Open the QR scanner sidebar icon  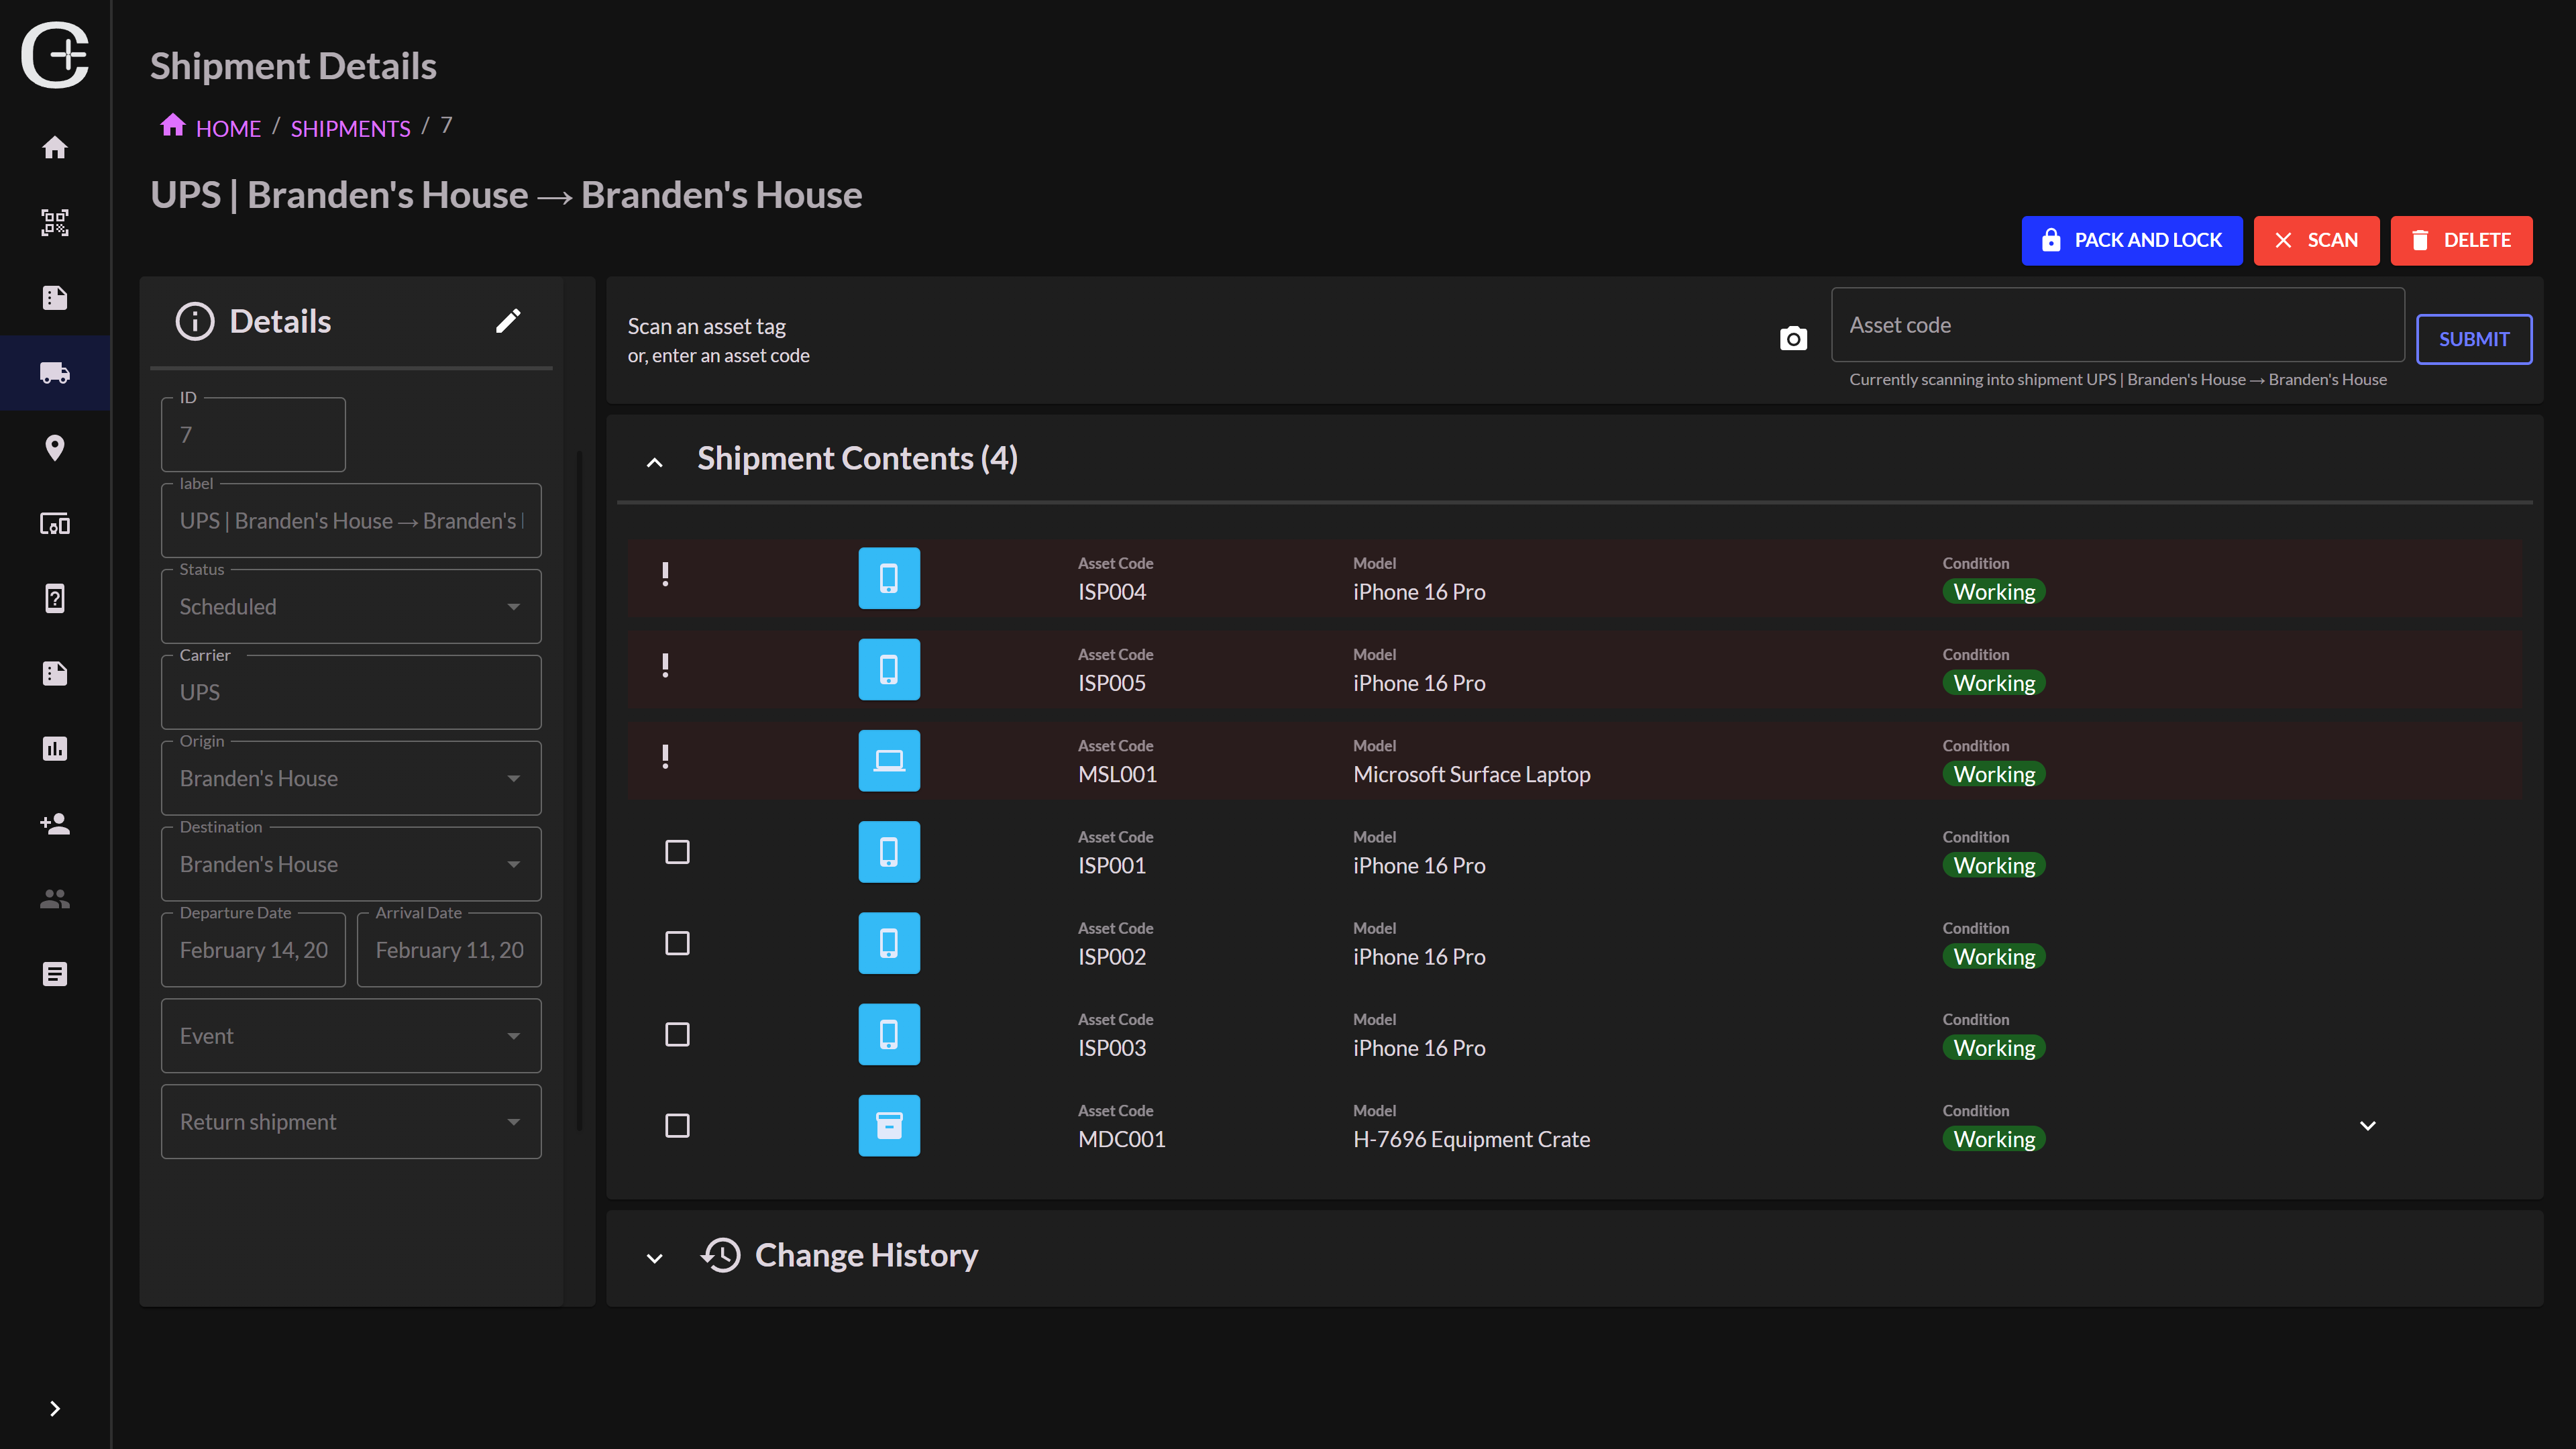pyautogui.click(x=55, y=223)
